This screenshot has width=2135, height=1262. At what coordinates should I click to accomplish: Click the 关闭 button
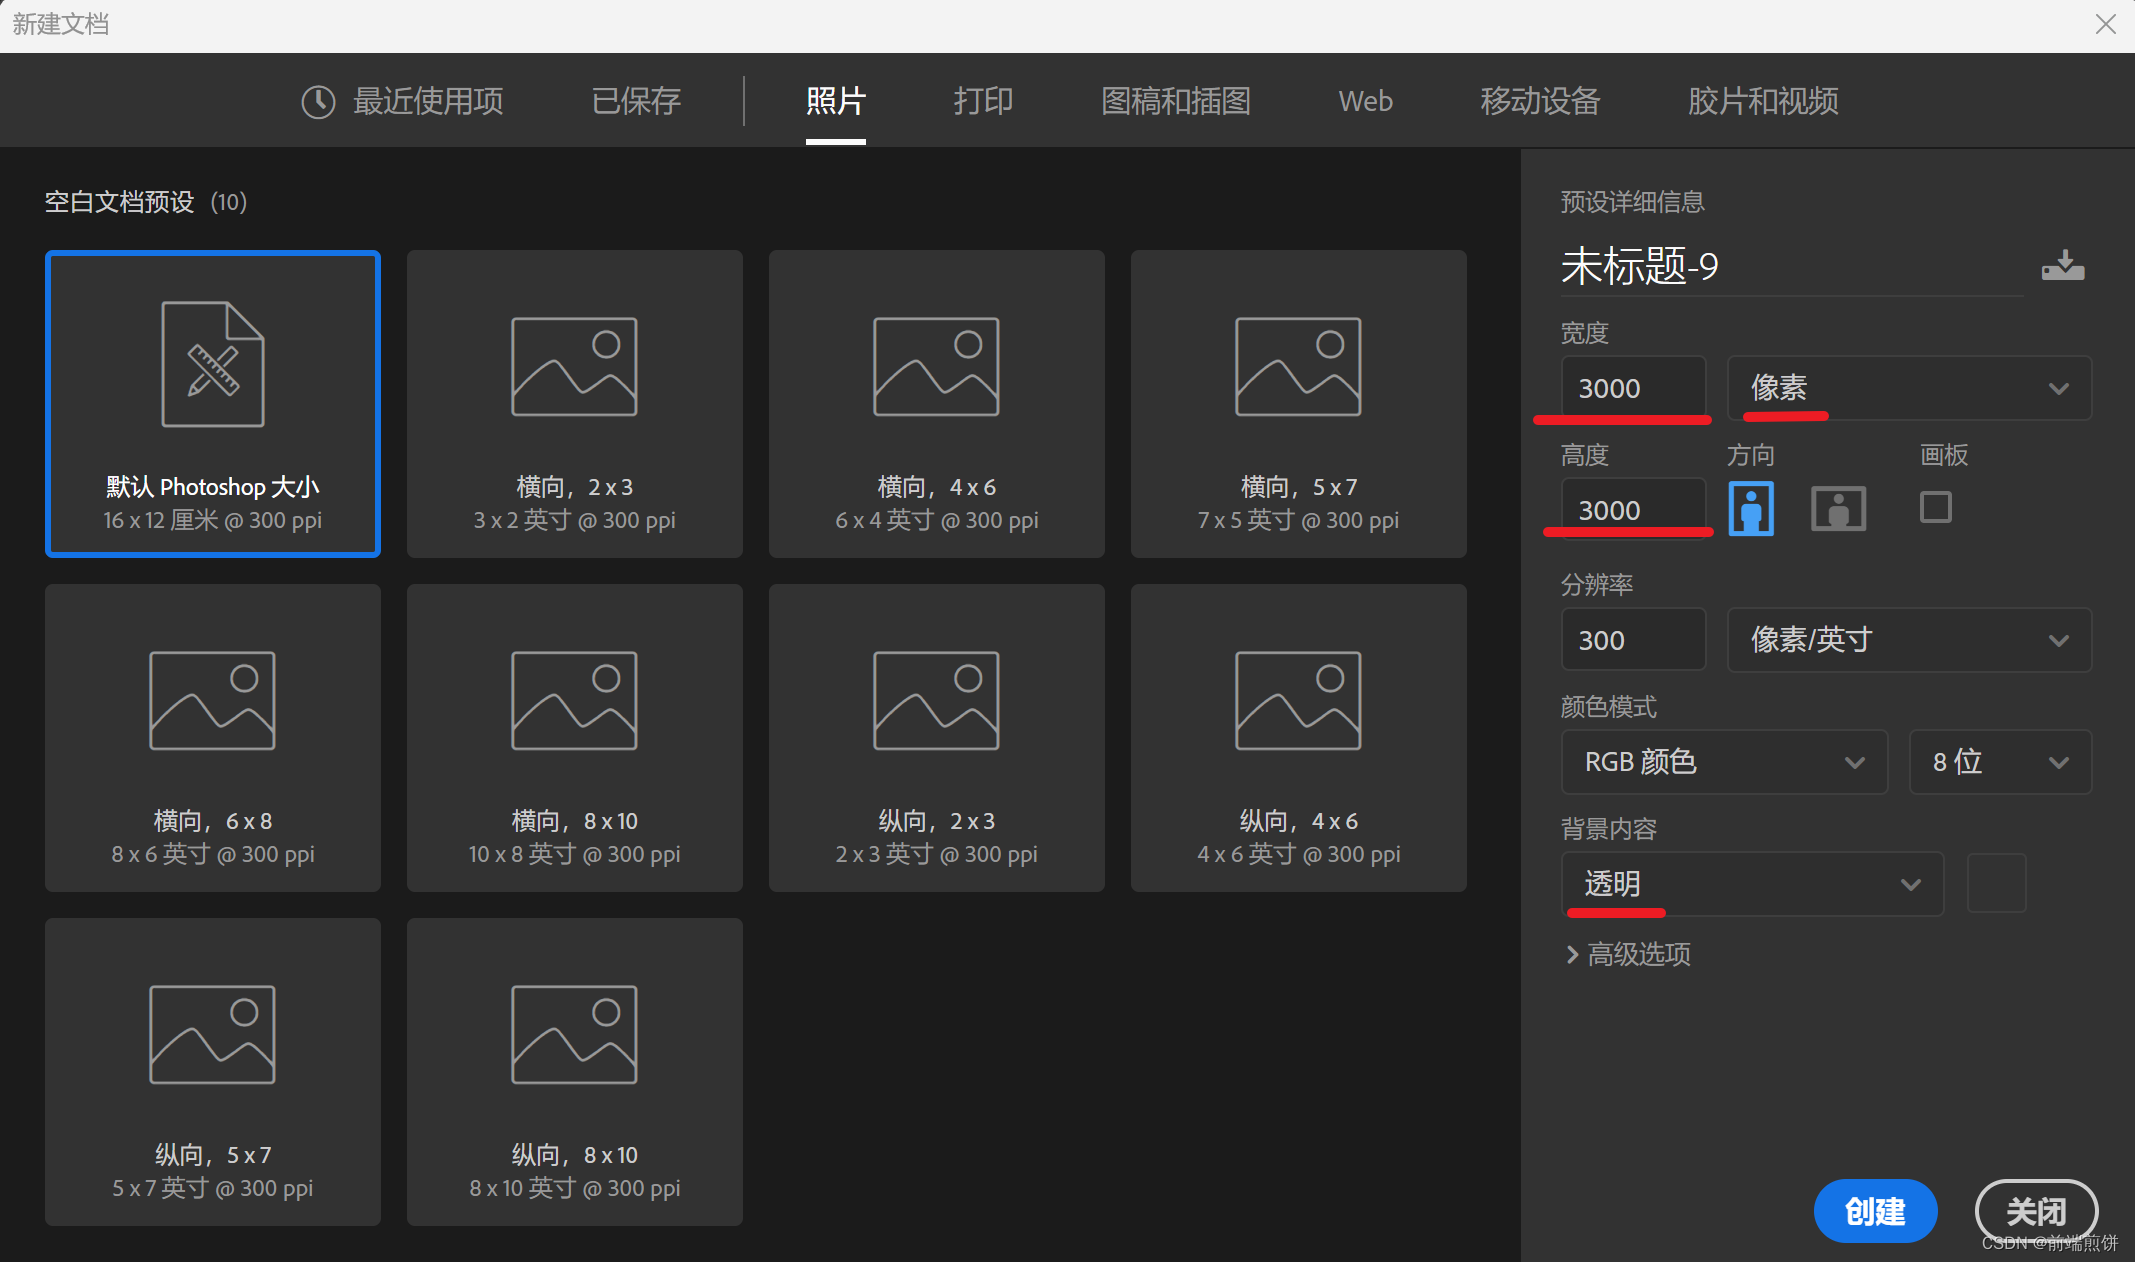[x=2035, y=1211]
